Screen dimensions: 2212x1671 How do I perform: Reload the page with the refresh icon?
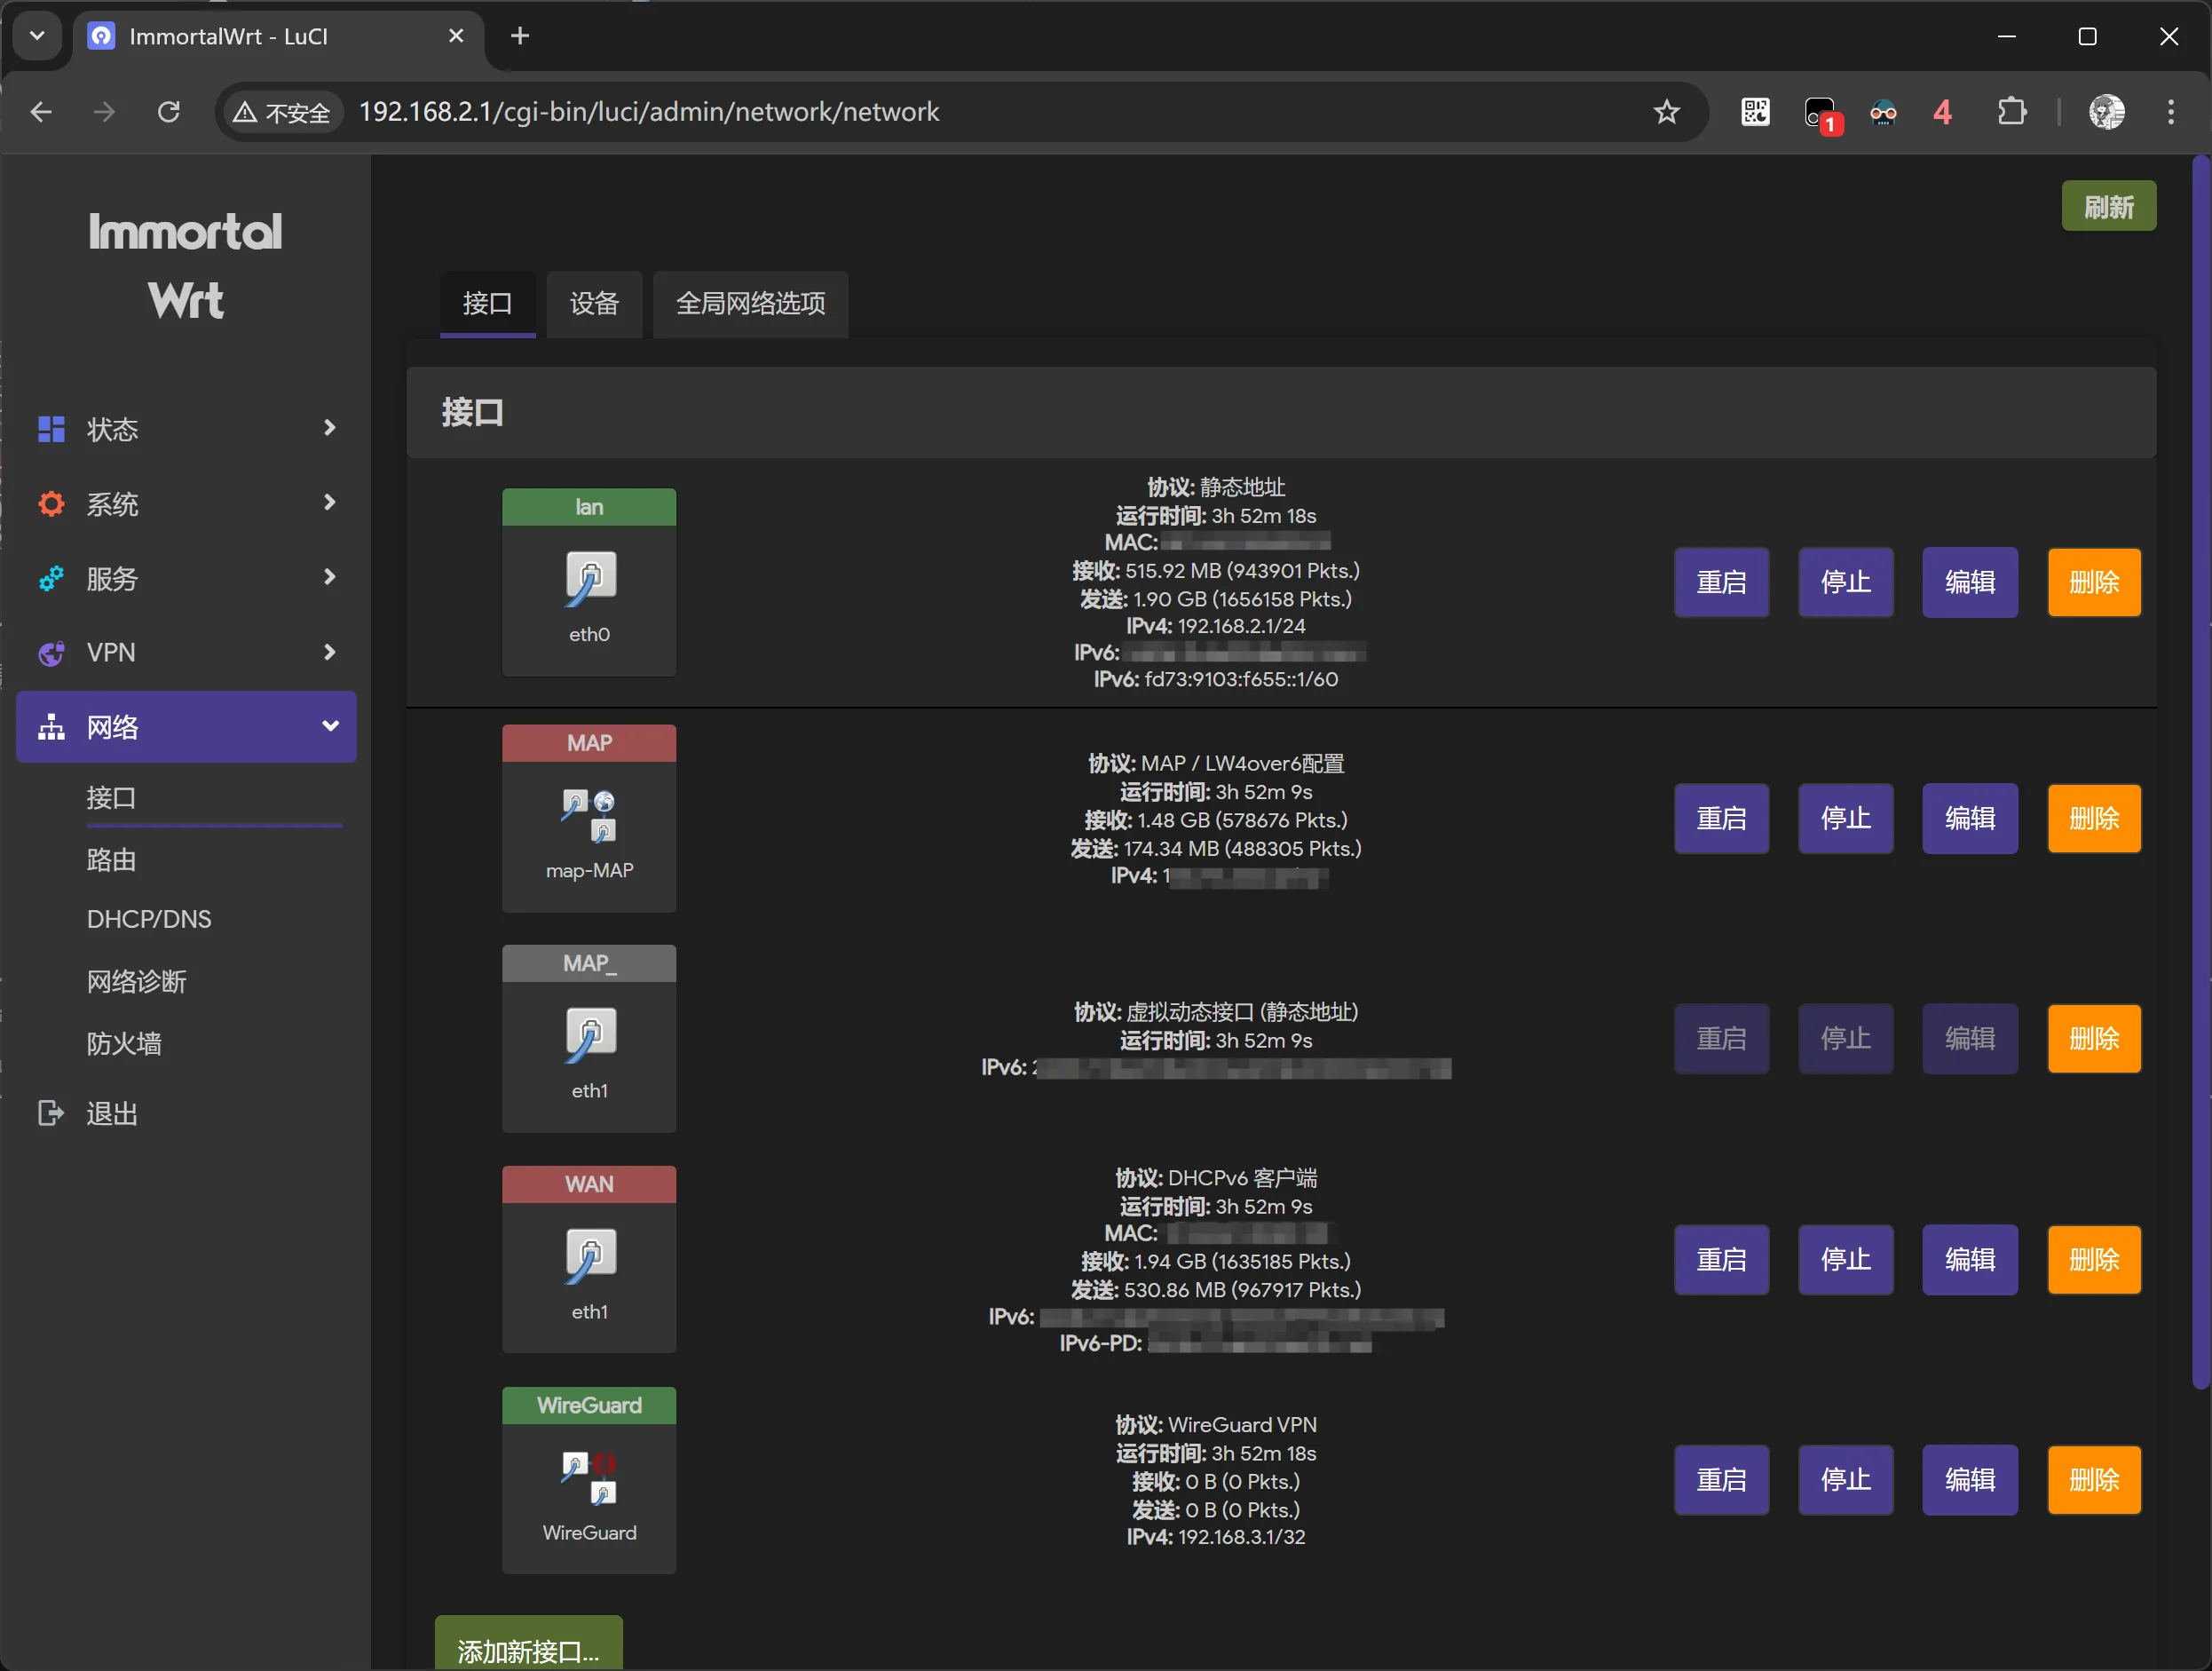click(x=169, y=112)
